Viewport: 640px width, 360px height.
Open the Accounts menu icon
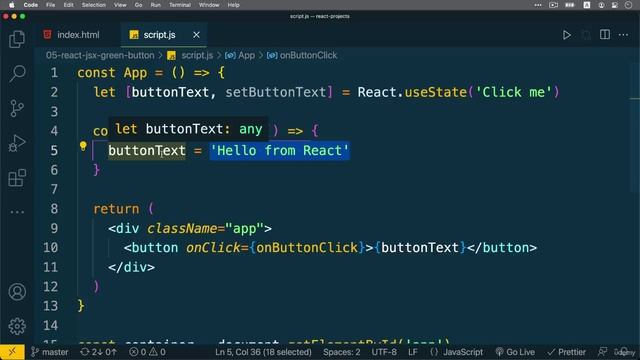[17, 292]
